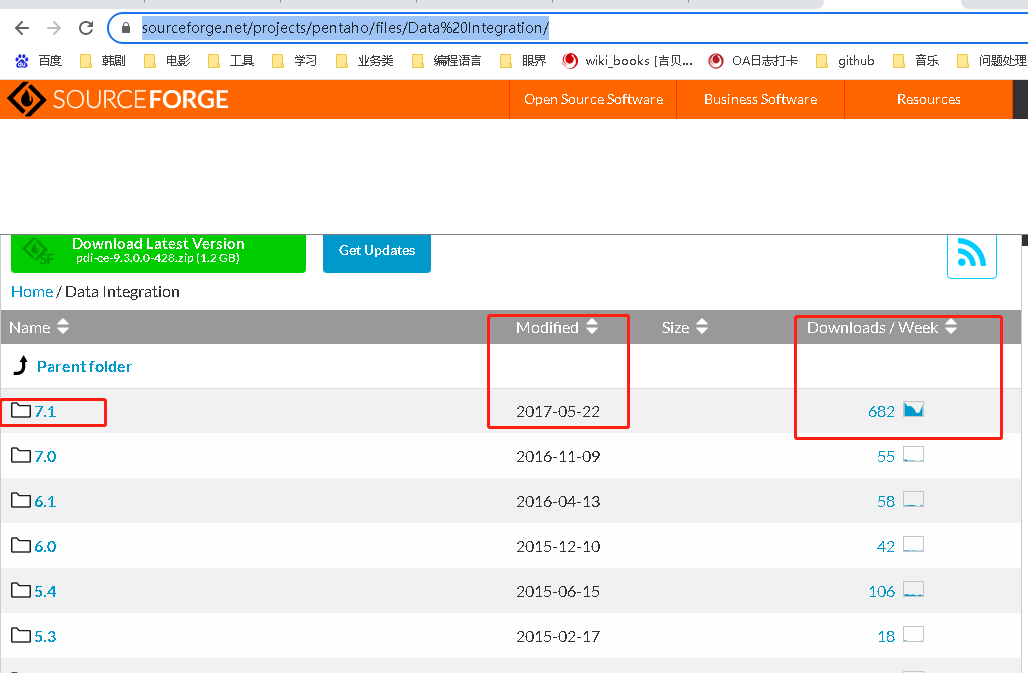Open the Open Source Software menu
Viewport: 1028px width, 673px height.
point(593,100)
